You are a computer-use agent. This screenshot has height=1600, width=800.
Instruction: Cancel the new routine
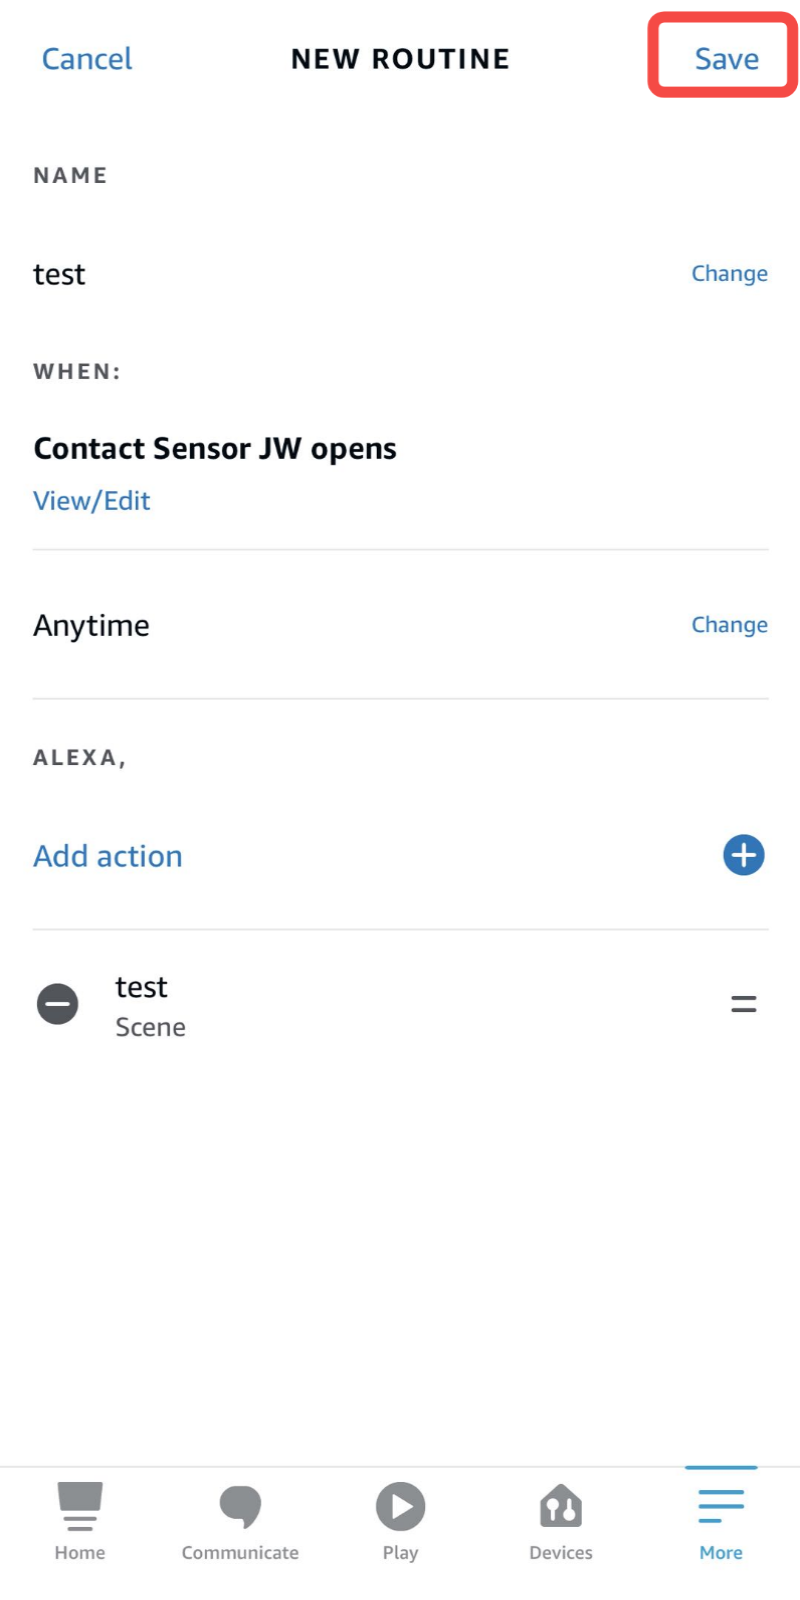pos(87,59)
